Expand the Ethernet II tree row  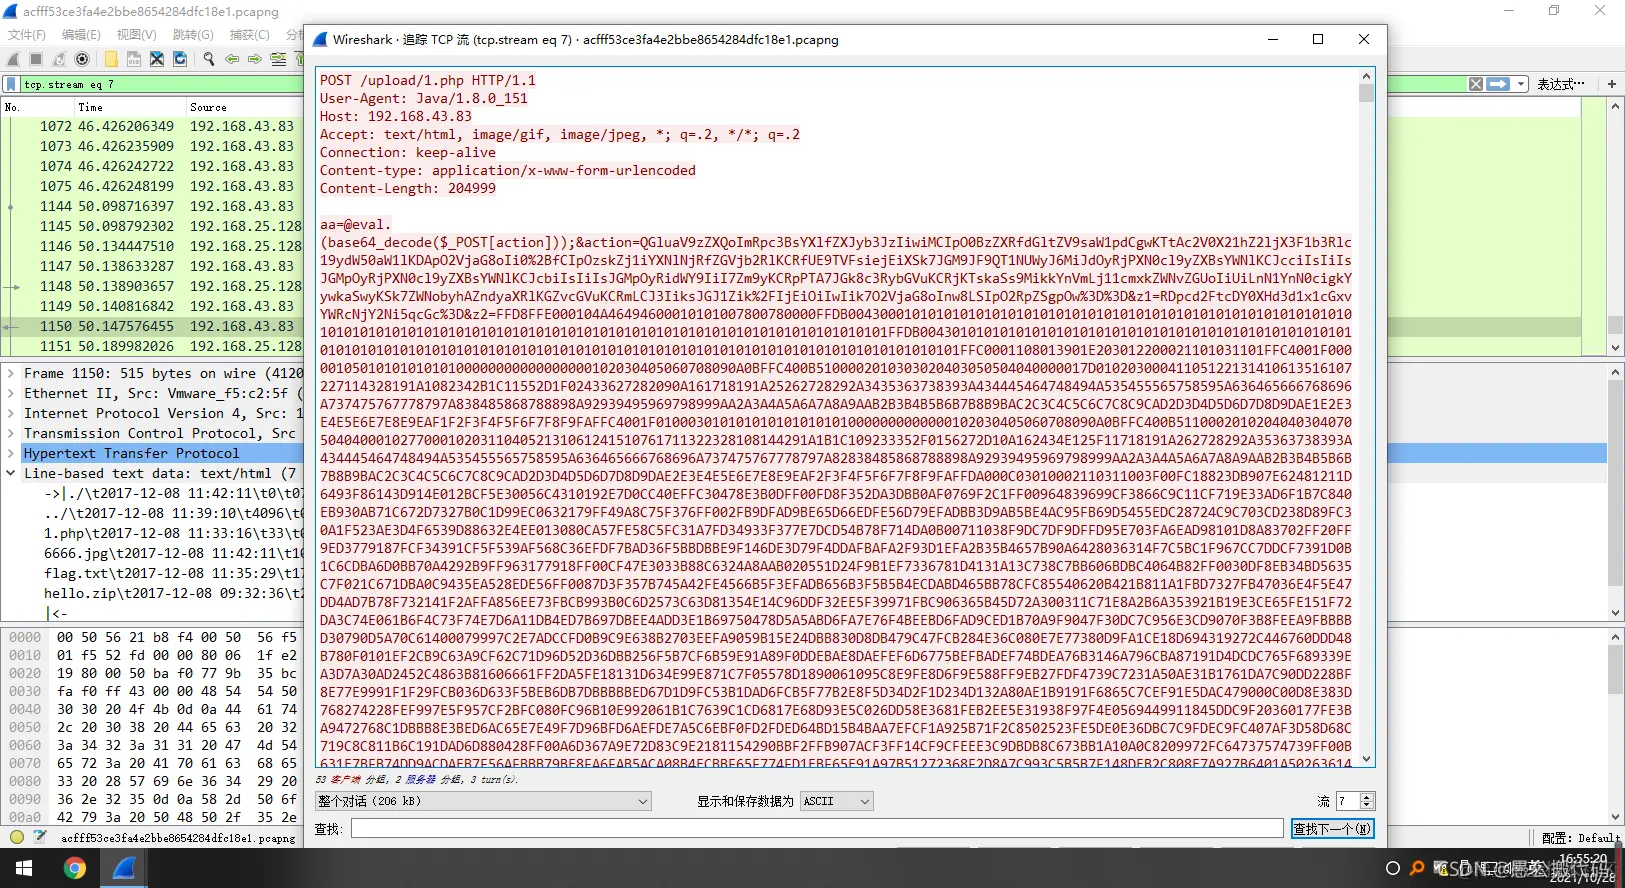coord(11,393)
